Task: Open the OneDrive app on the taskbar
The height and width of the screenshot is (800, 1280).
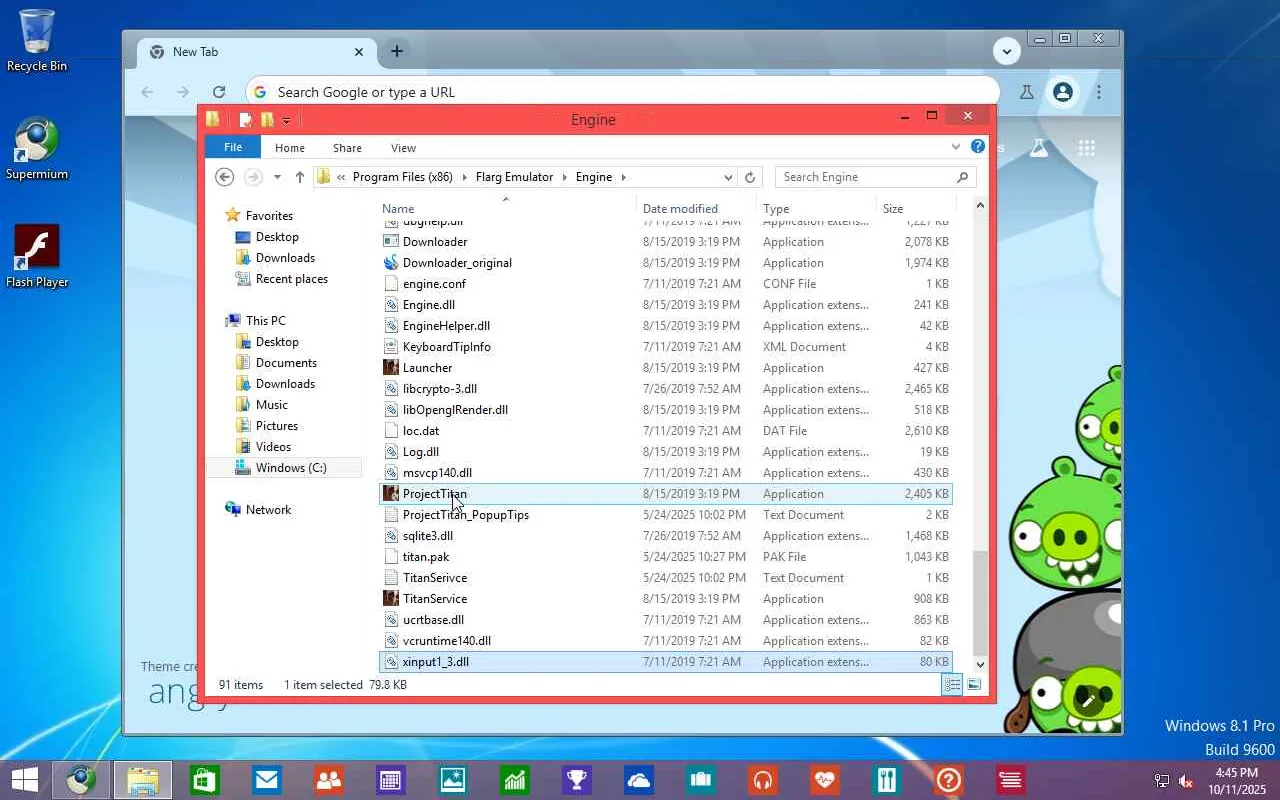Action: point(638,780)
